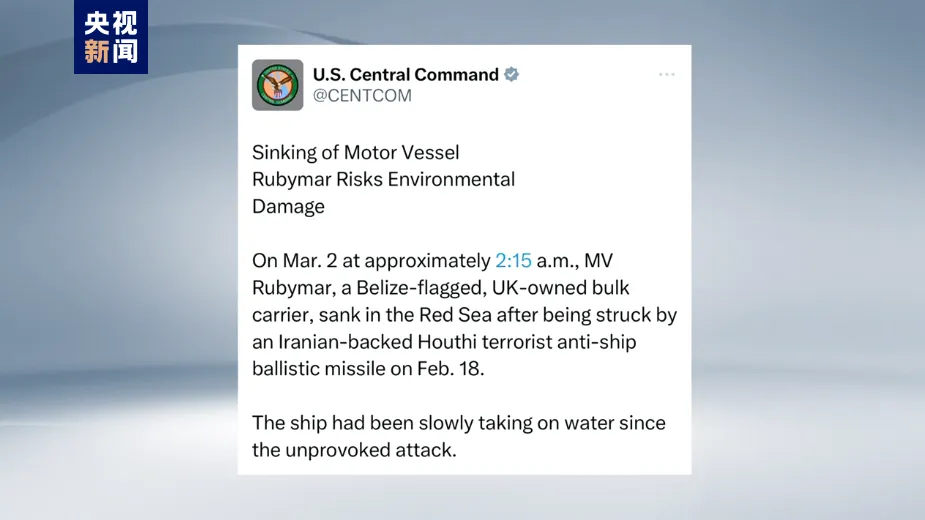Click the CCTV News logo badge
The image size is (925, 520).
pos(111,37)
